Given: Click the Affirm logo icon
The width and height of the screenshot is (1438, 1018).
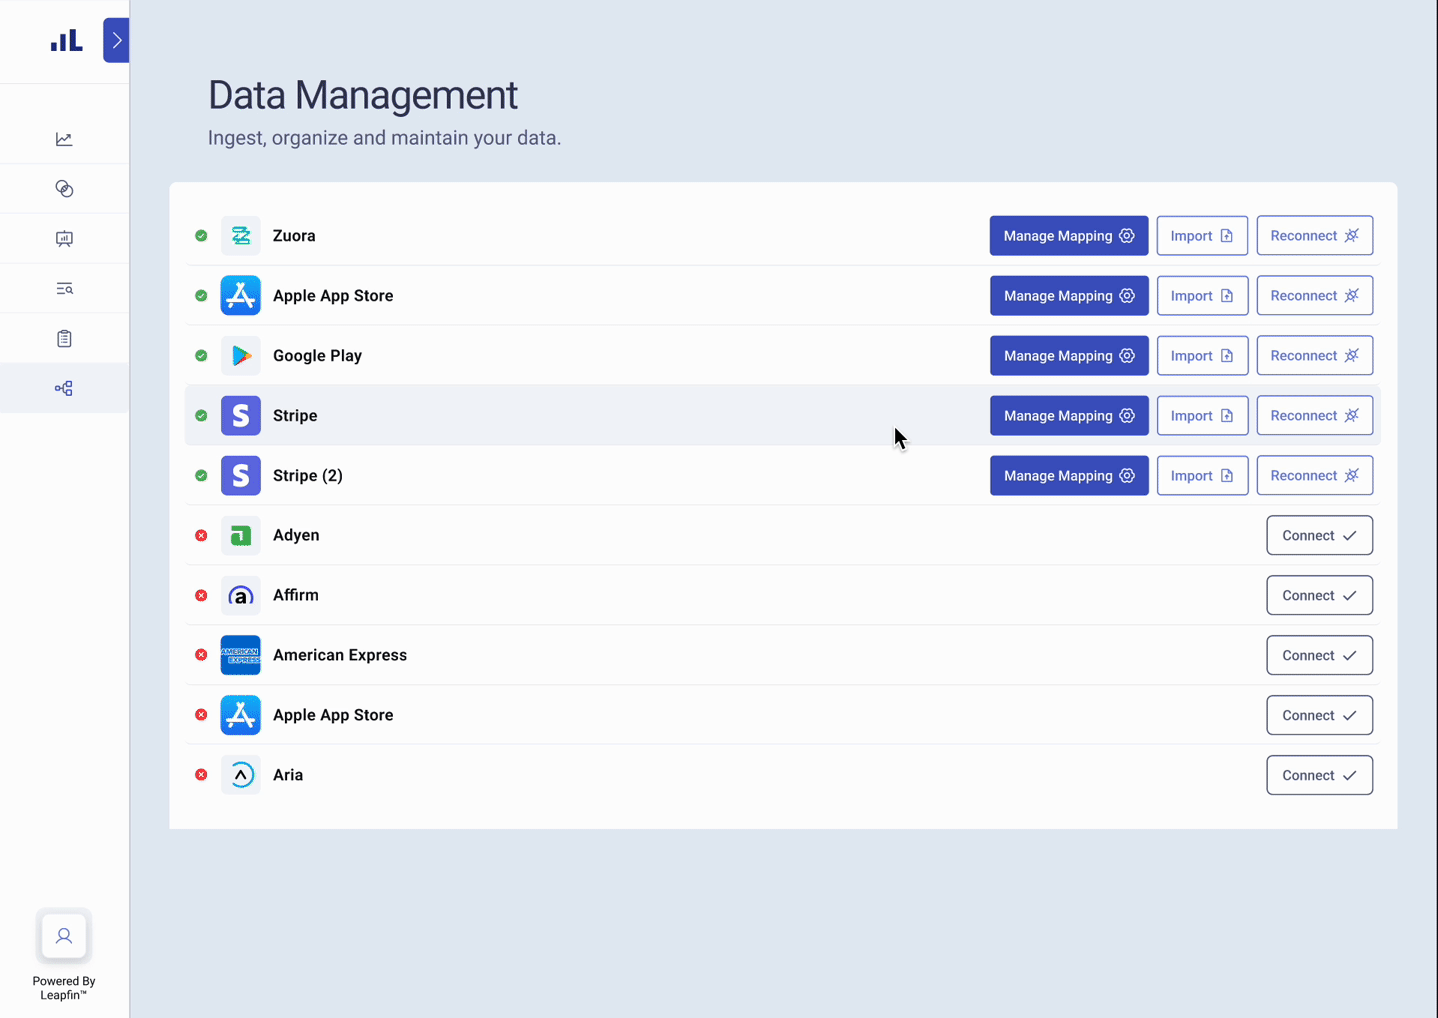Looking at the screenshot, I should click(x=241, y=596).
